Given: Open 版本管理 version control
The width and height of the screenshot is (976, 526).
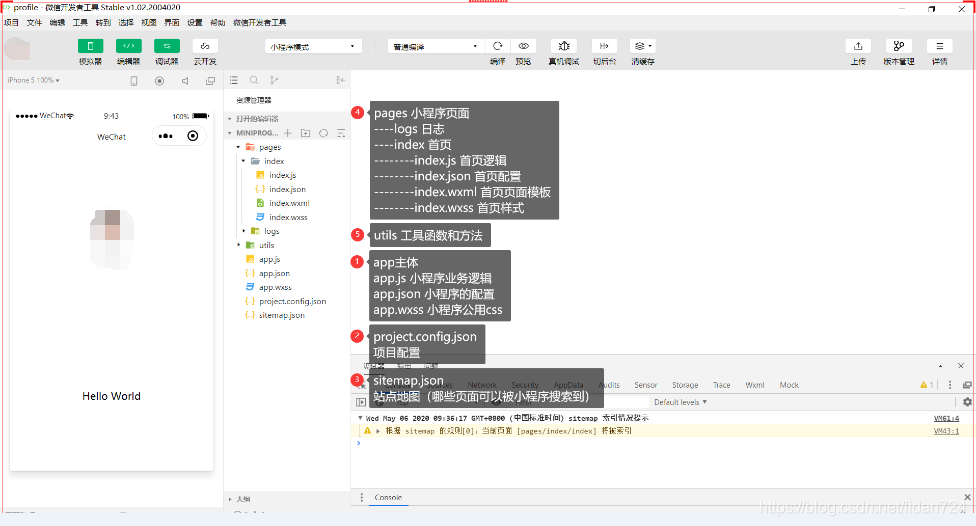Looking at the screenshot, I should point(899,46).
